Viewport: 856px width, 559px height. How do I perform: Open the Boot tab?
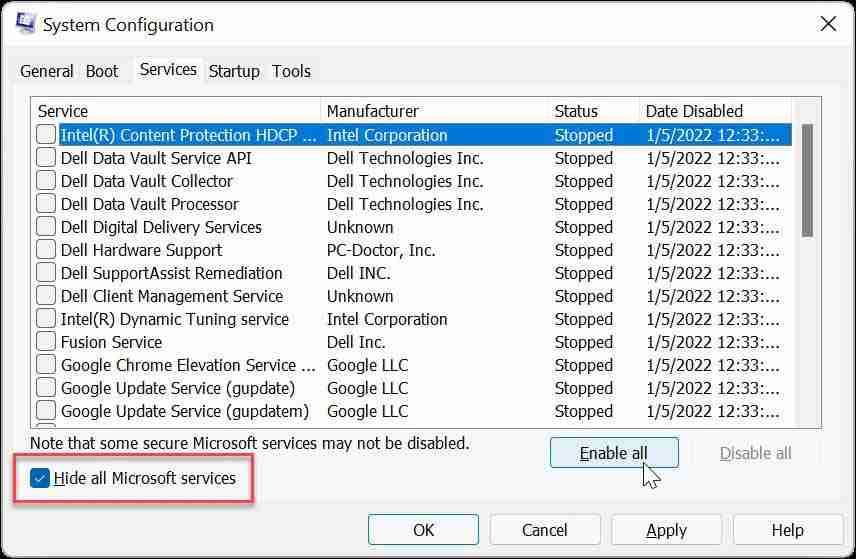click(x=102, y=71)
